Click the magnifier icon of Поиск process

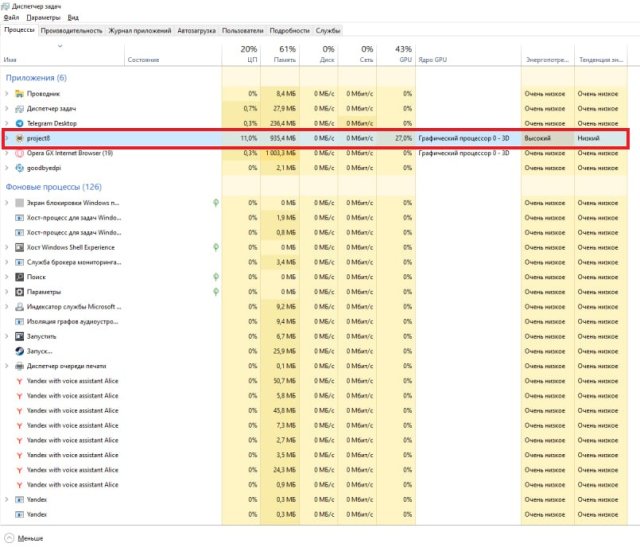(19, 277)
